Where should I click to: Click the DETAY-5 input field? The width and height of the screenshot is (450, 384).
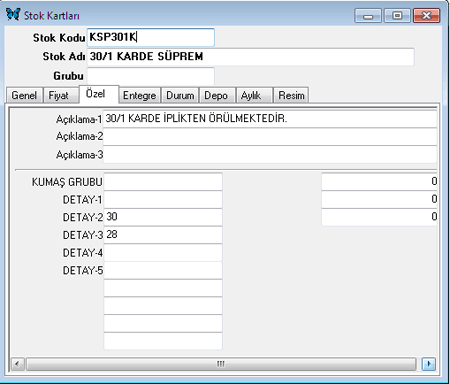[163, 270]
